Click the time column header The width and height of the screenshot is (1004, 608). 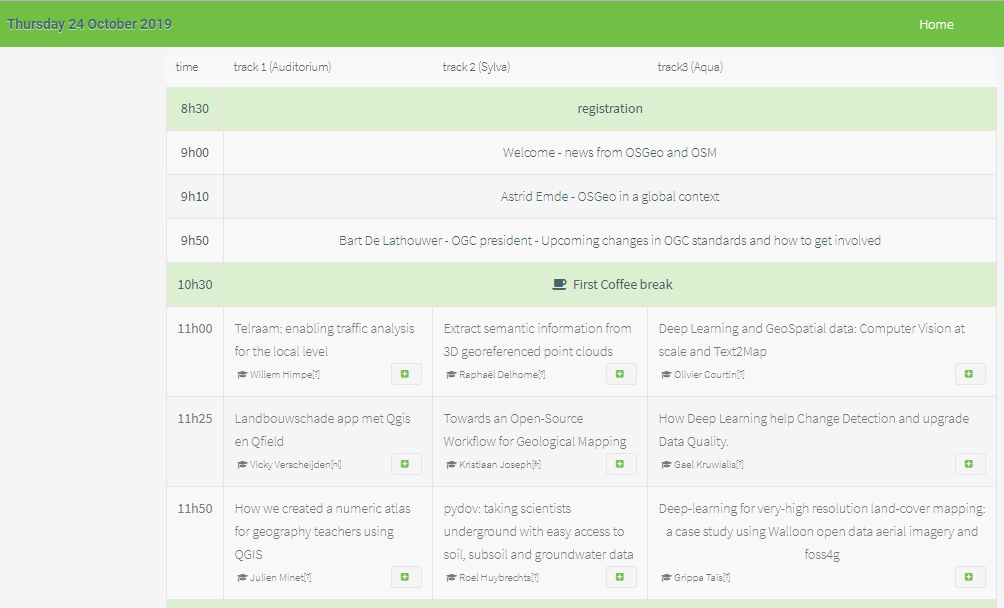pyautogui.click(x=187, y=67)
